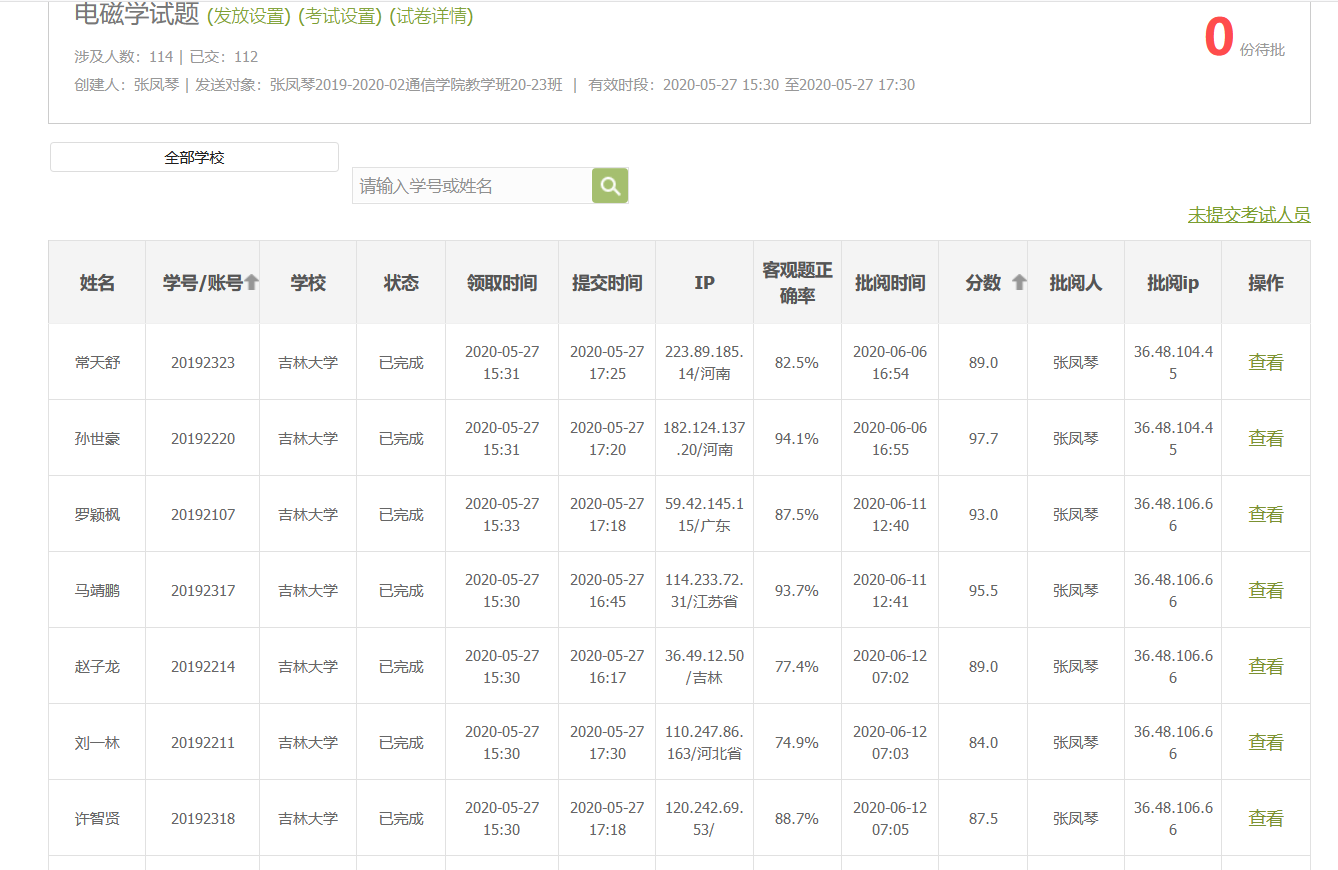Click accuracy value 88.7%
This screenshot has height=870, width=1338.
(797, 818)
